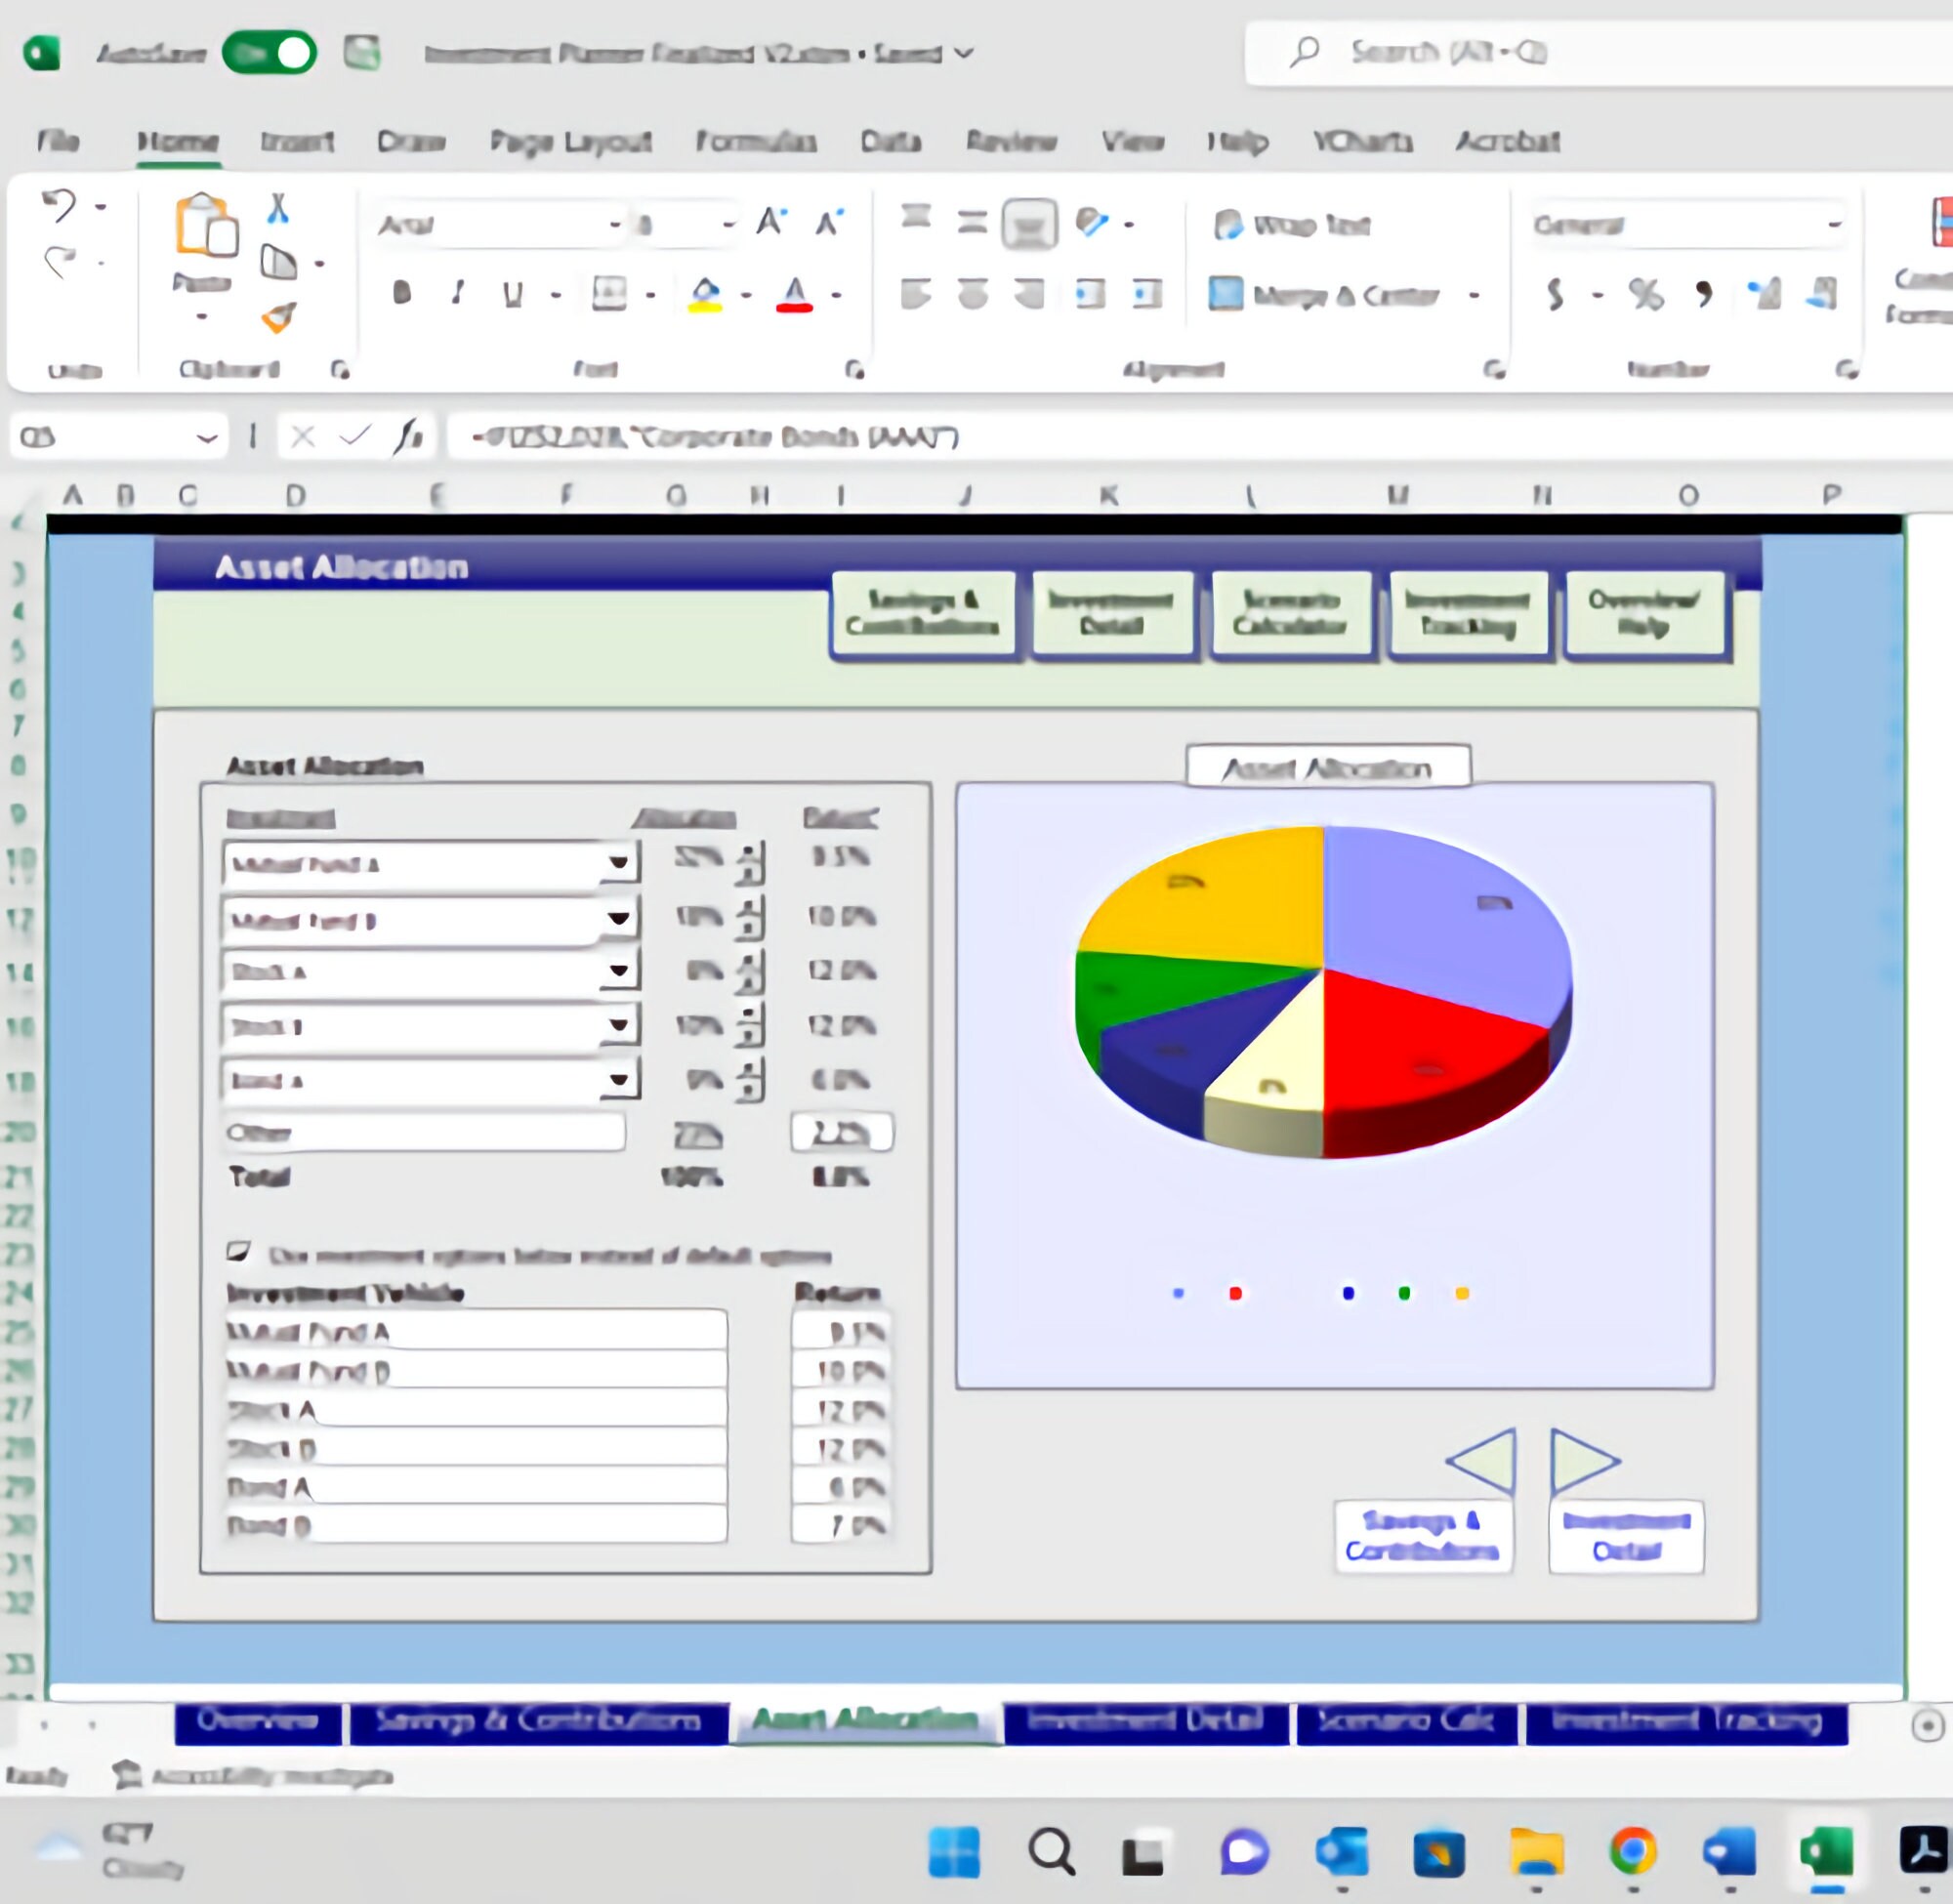The image size is (1953, 1904).
Task: Click the Scenario Calculator navigation button
Action: click(1290, 613)
